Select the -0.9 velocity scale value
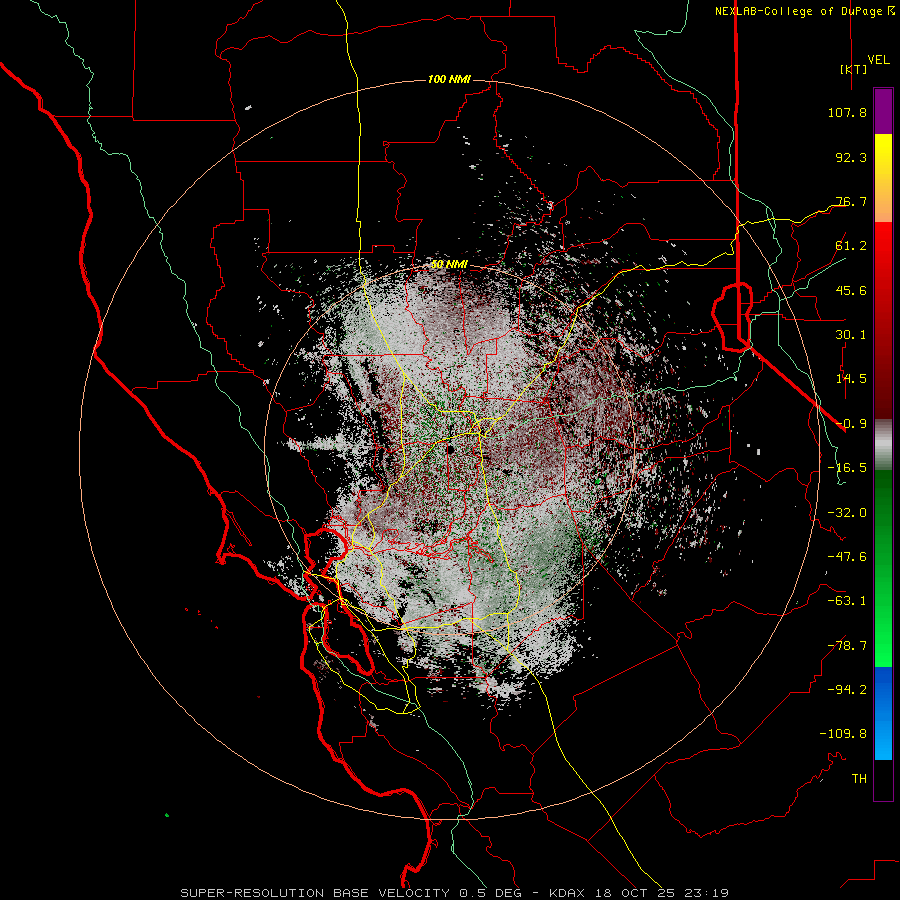 [x=851, y=424]
